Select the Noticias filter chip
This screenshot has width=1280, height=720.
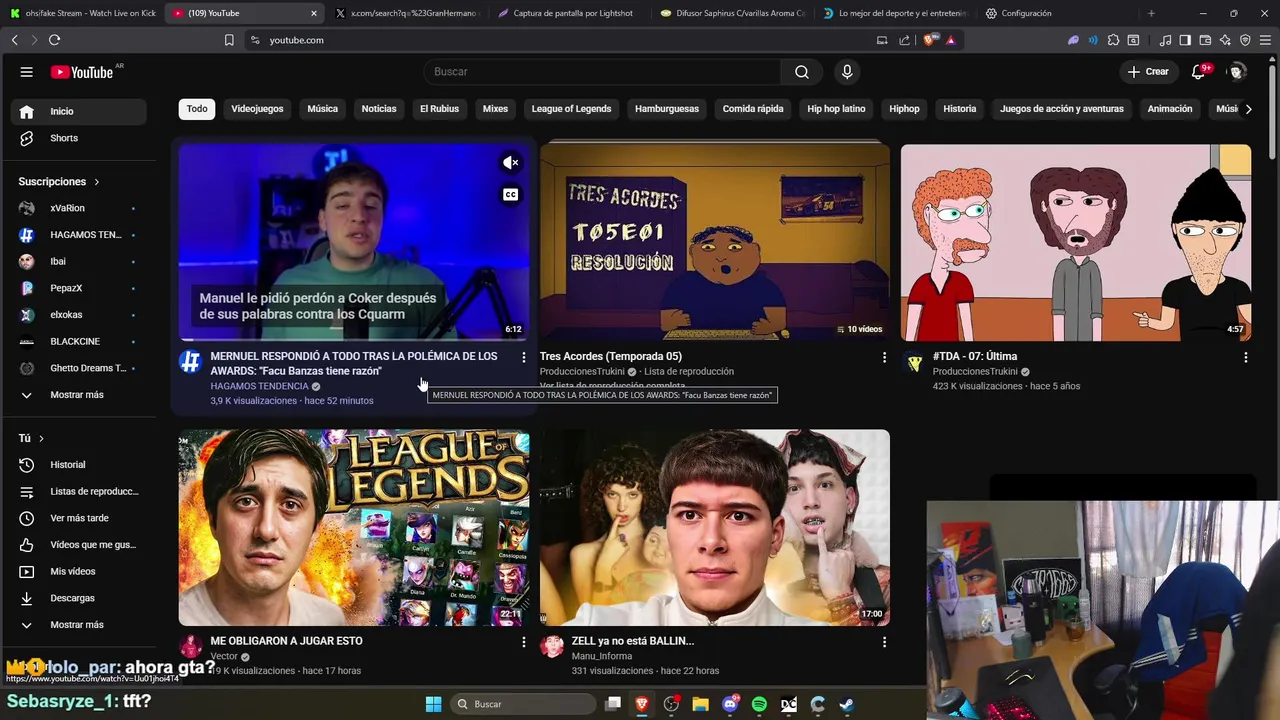(x=379, y=109)
